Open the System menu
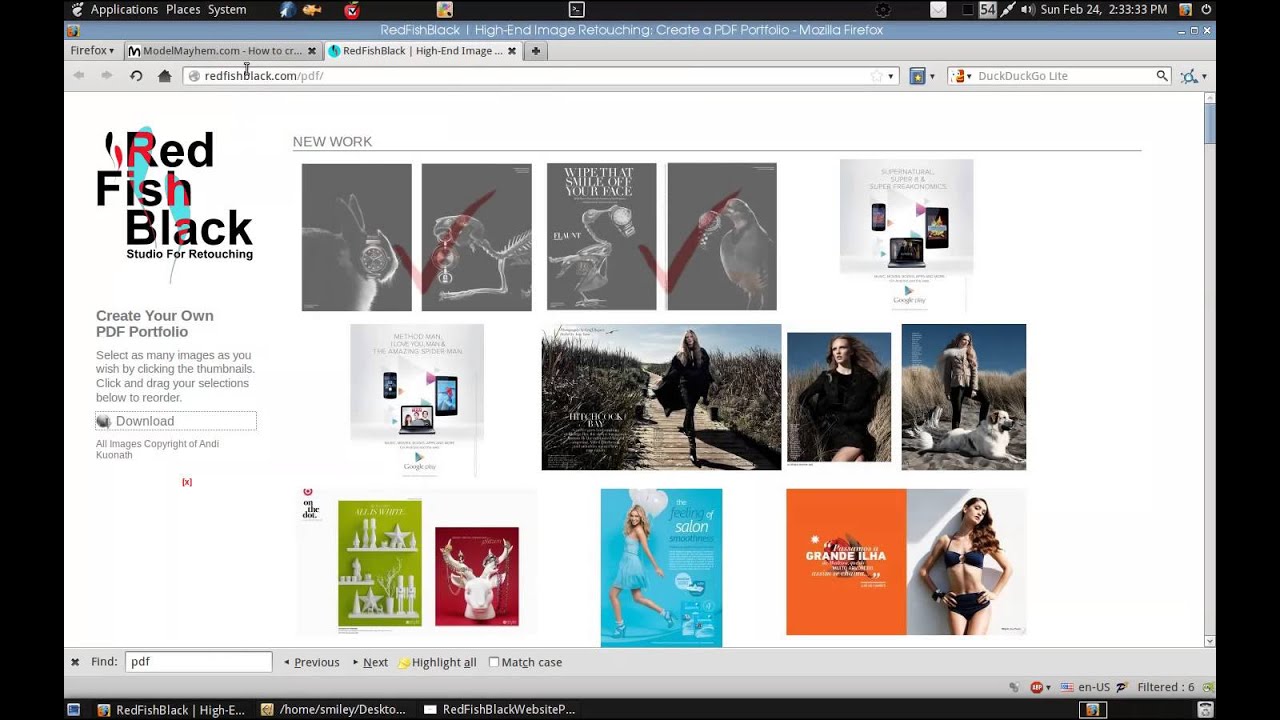This screenshot has width=1280, height=720. click(227, 10)
